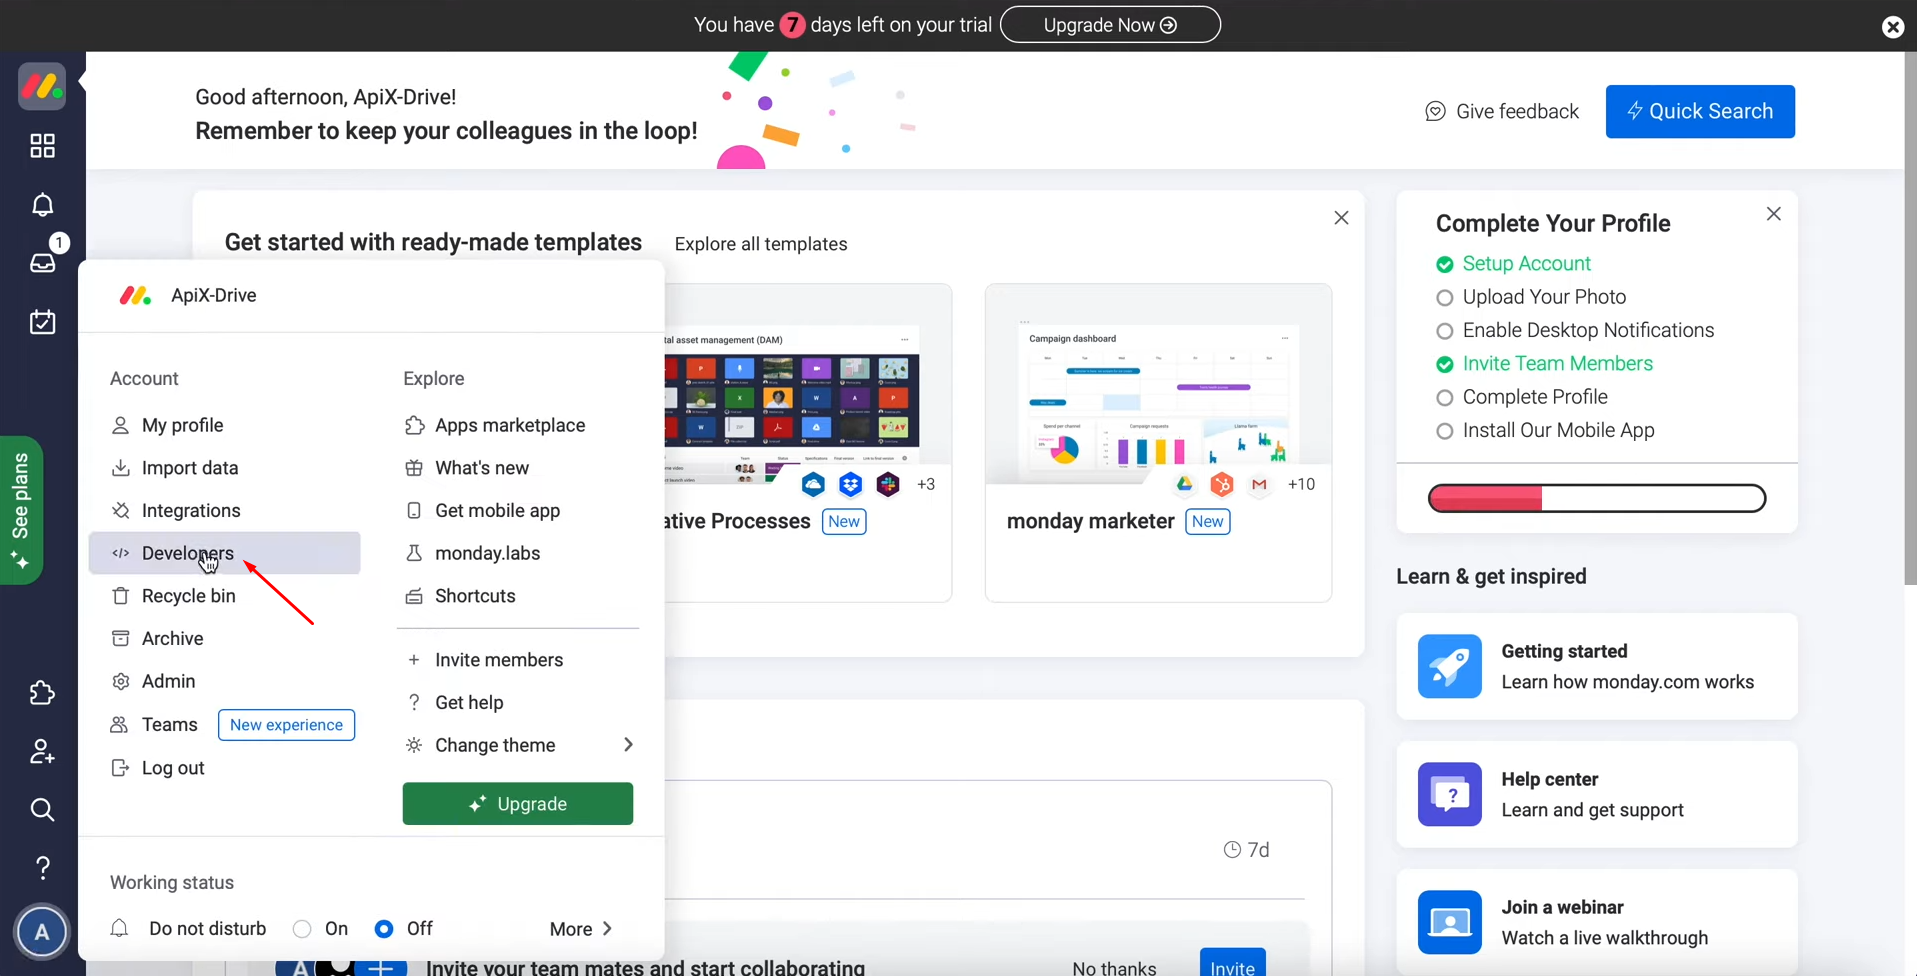Open the monday.com logo home icon
The image size is (1917, 976).
coord(42,86)
